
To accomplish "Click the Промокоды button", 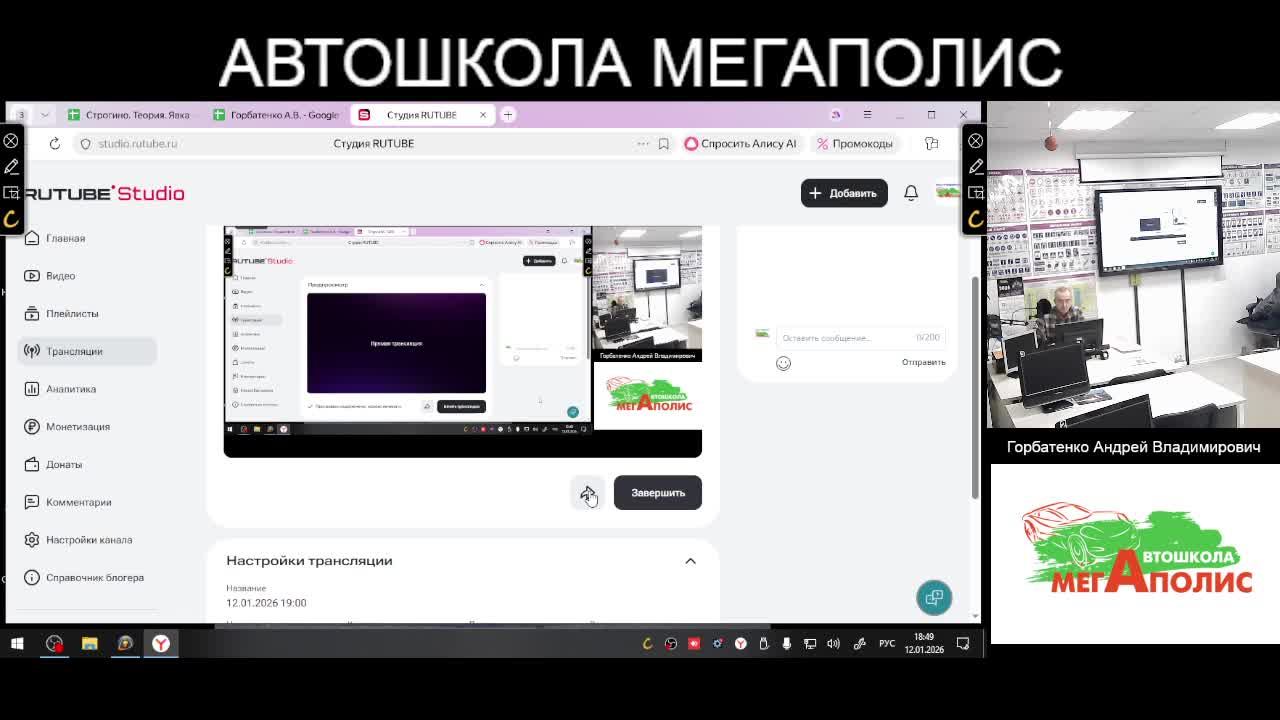I will pos(855,144).
